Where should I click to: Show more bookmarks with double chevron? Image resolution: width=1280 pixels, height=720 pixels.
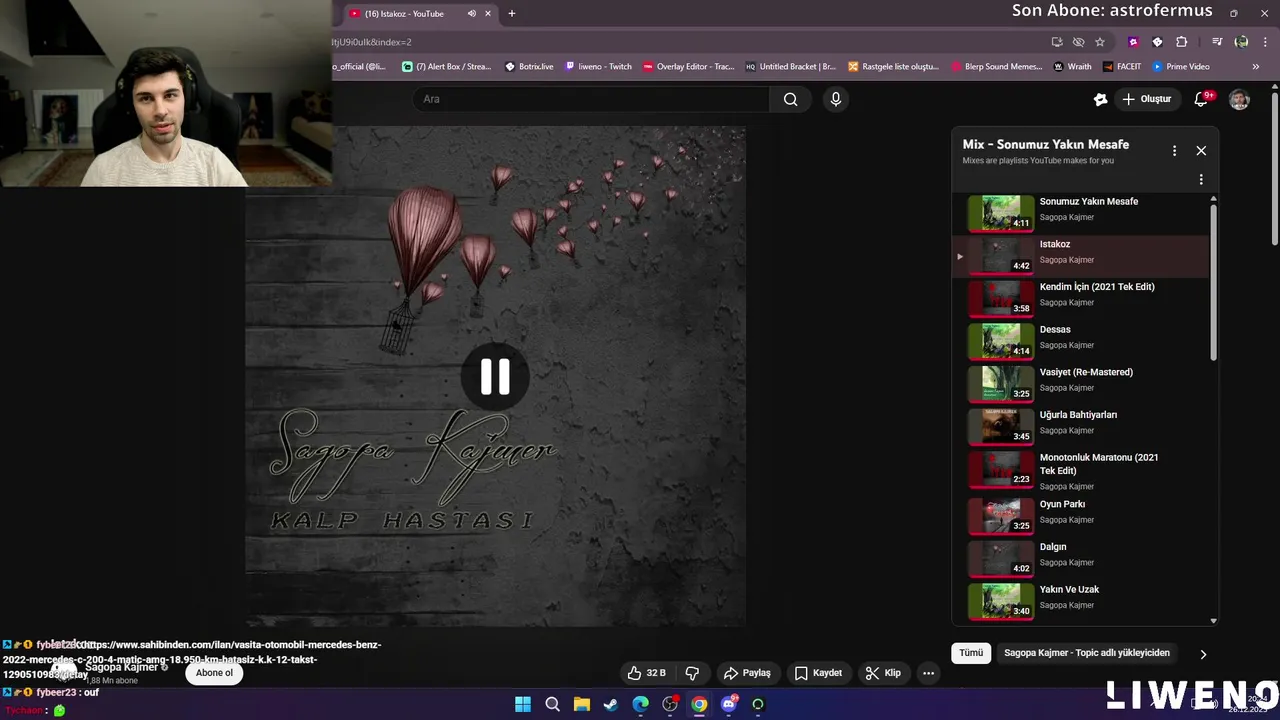[1256, 67]
